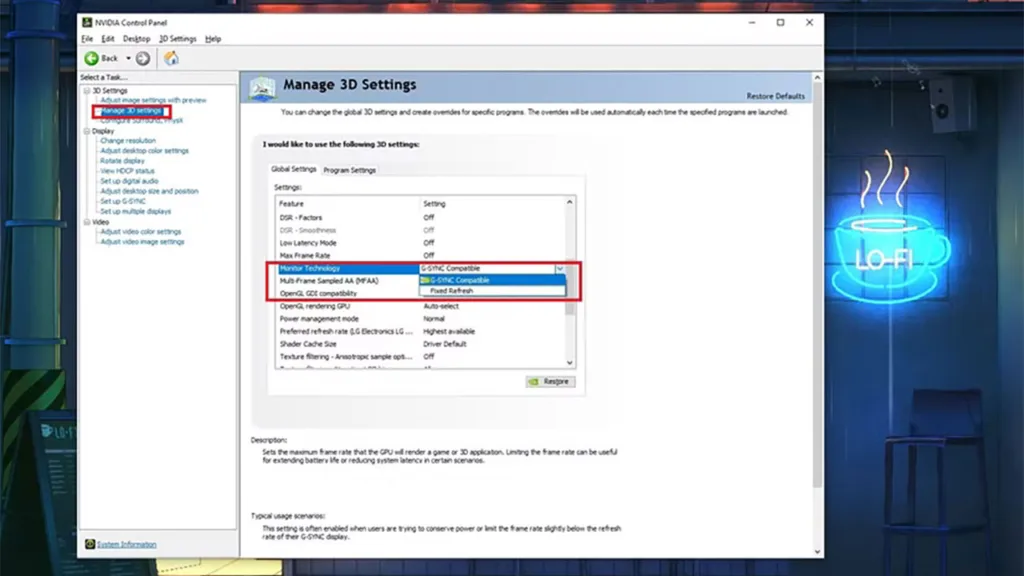Minimize the NVIDIA Control Panel window
Screen dimensions: 1024x576
752,22
